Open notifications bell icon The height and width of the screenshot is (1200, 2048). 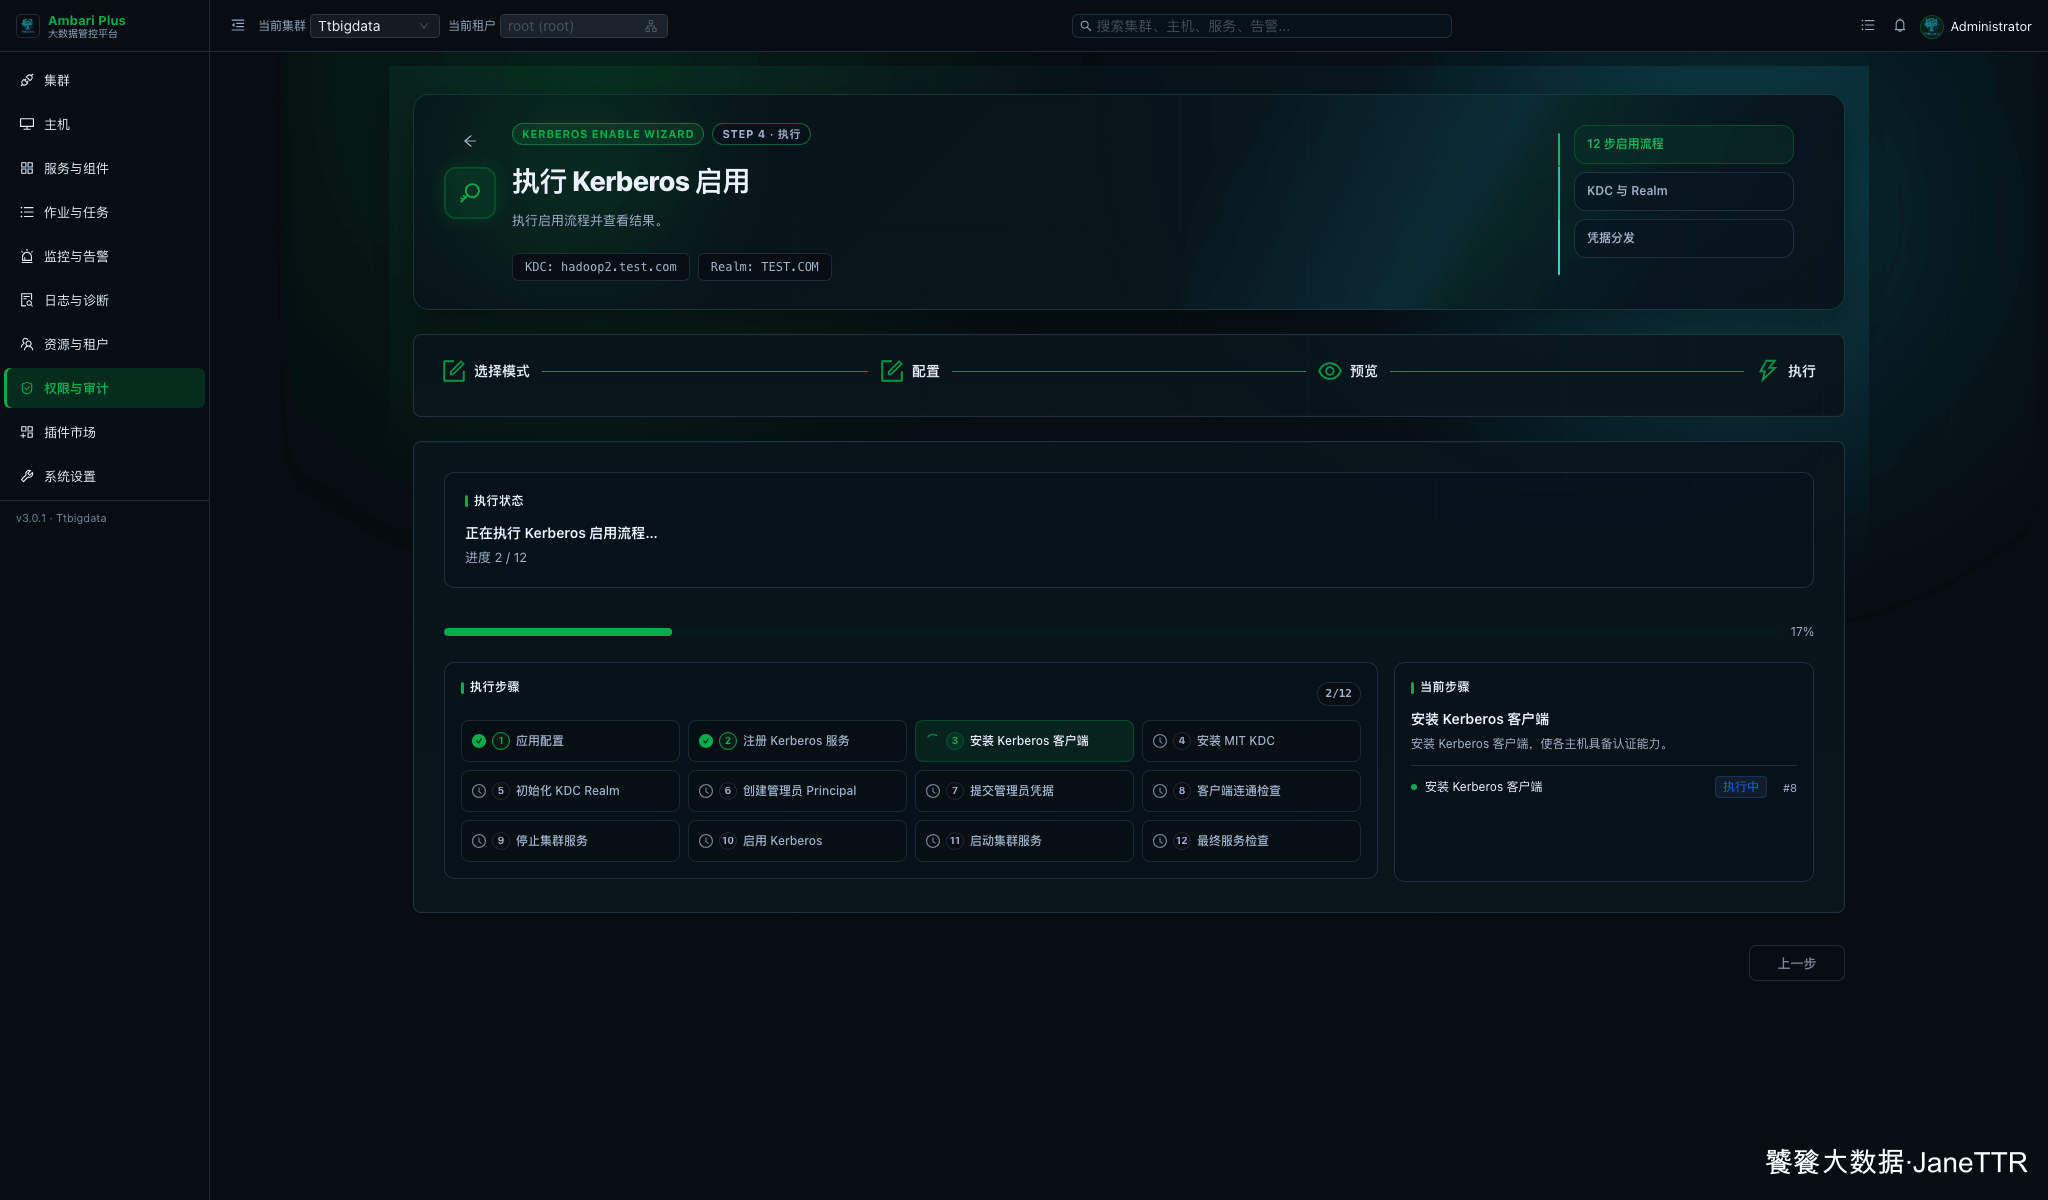tap(1900, 26)
